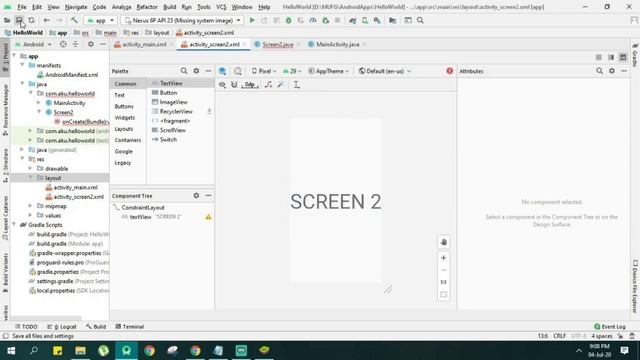This screenshot has width=640, height=360.
Task: Open Component Tree settings gear
Action: tap(196, 196)
